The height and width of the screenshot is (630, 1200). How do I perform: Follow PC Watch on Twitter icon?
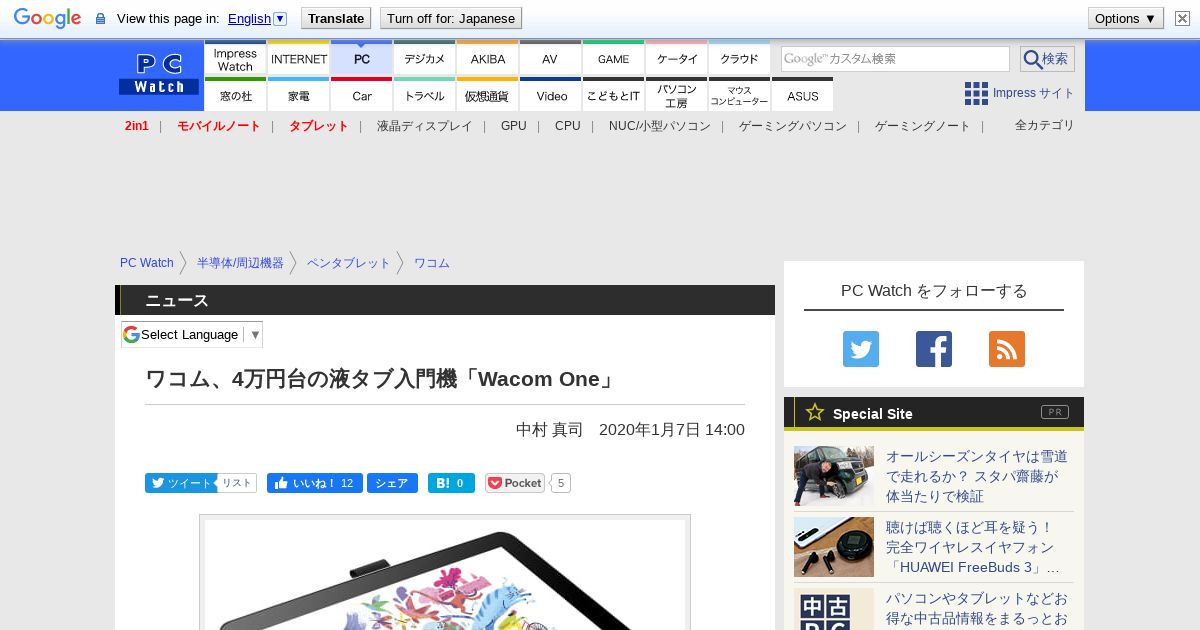tap(861, 349)
